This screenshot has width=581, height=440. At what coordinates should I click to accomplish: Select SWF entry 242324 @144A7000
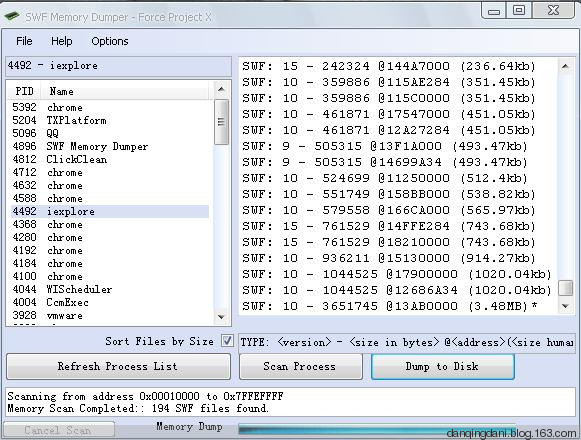[x=389, y=66]
